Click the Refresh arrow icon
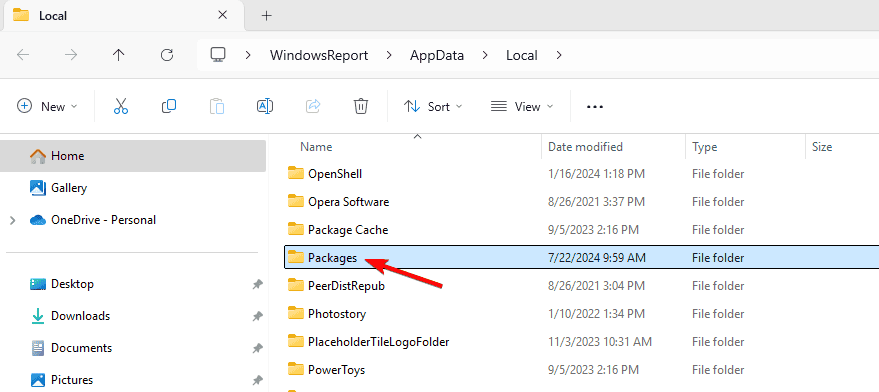 click(x=167, y=55)
